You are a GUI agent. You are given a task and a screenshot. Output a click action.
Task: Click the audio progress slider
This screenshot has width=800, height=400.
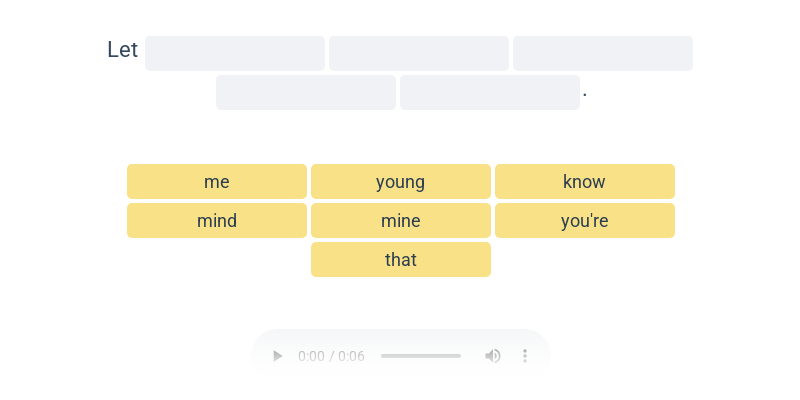coord(421,356)
